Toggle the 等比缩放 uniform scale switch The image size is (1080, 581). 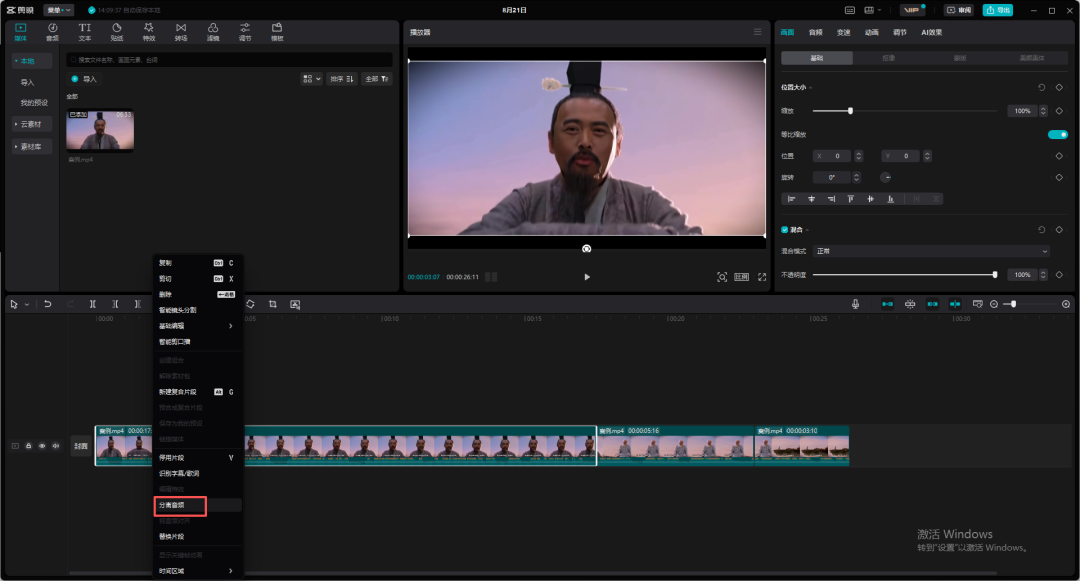click(x=1057, y=134)
